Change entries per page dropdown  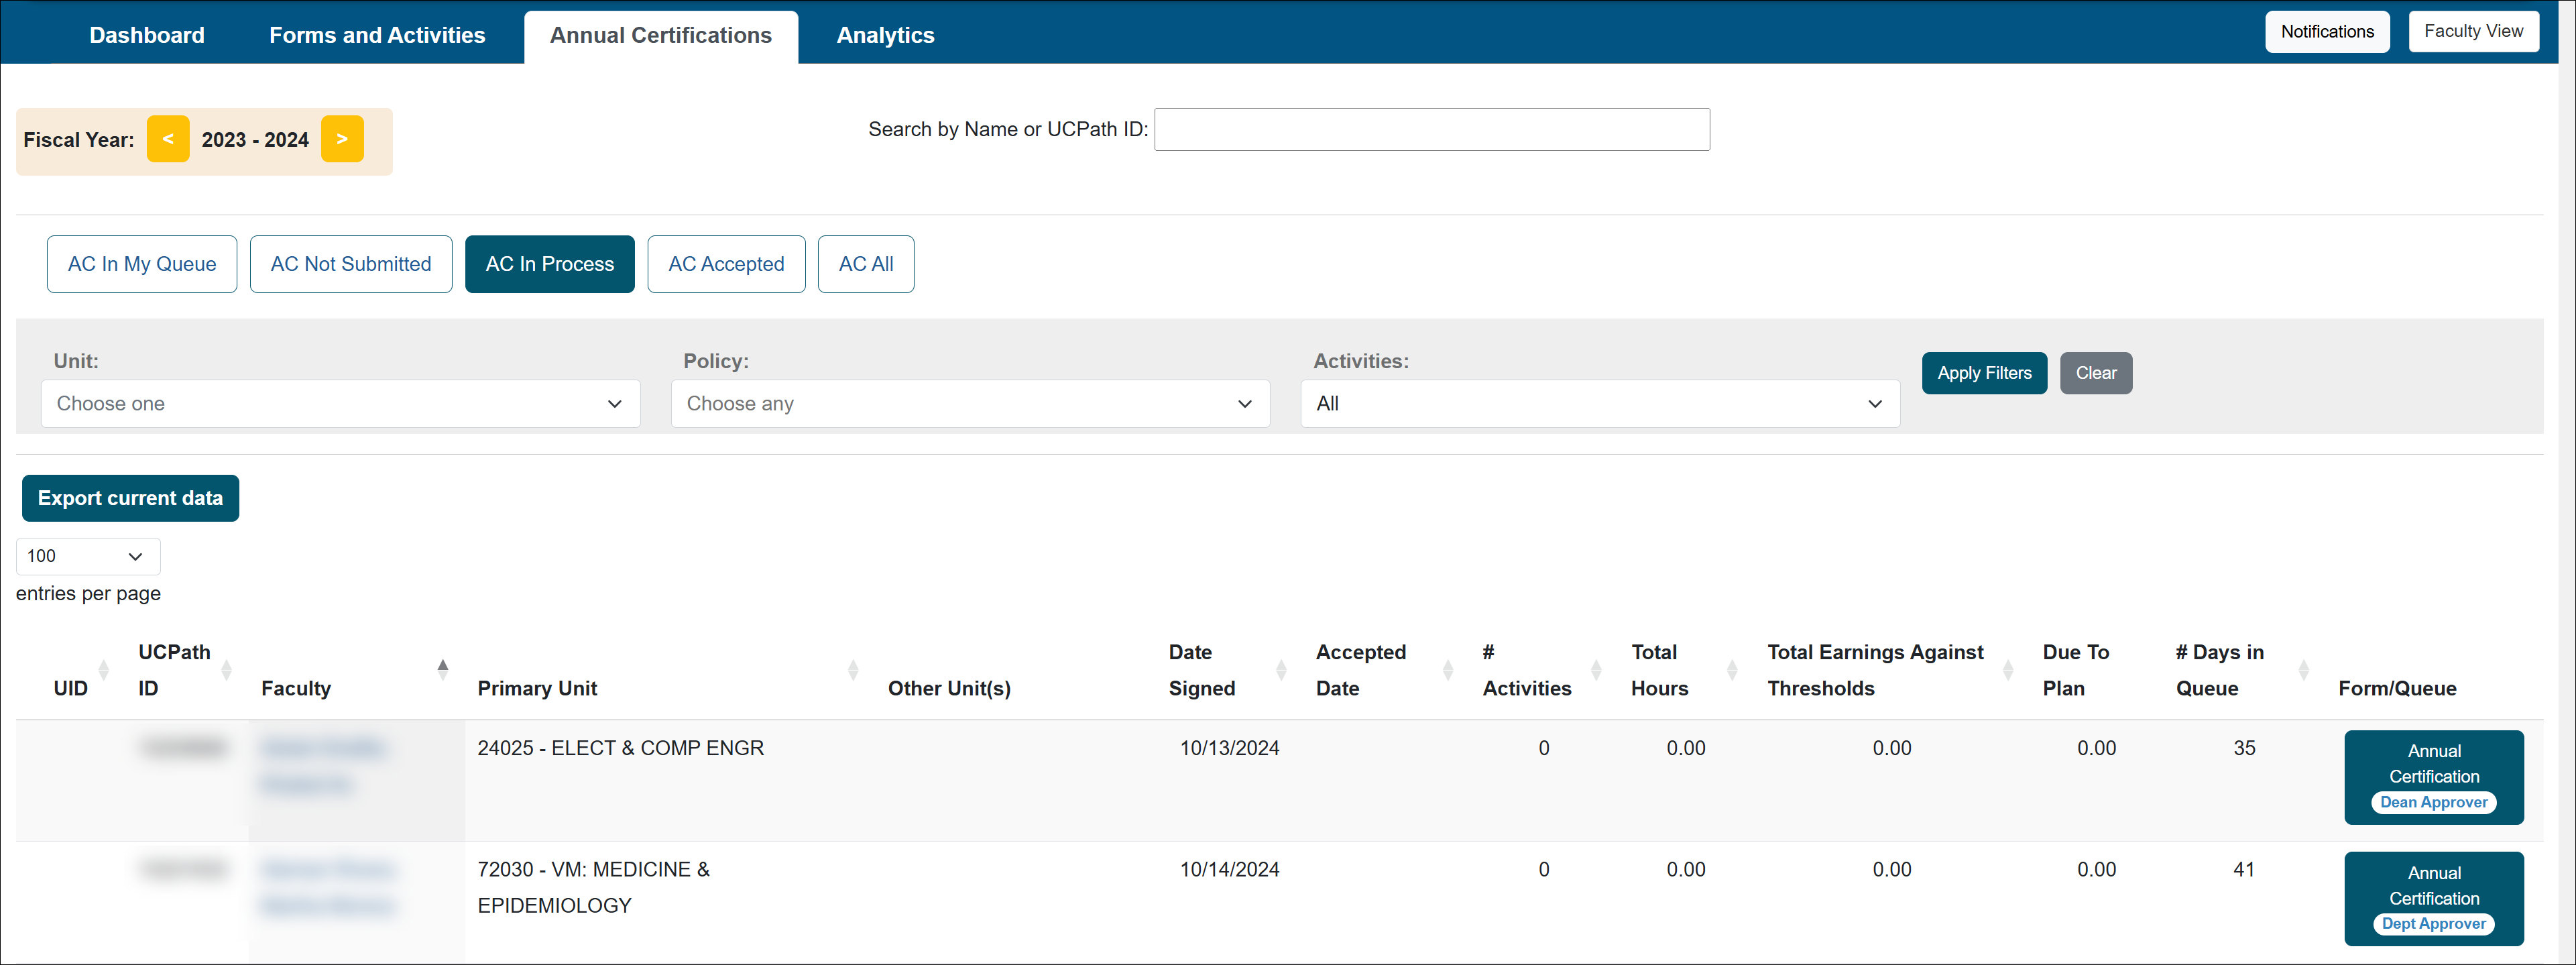pos(88,556)
